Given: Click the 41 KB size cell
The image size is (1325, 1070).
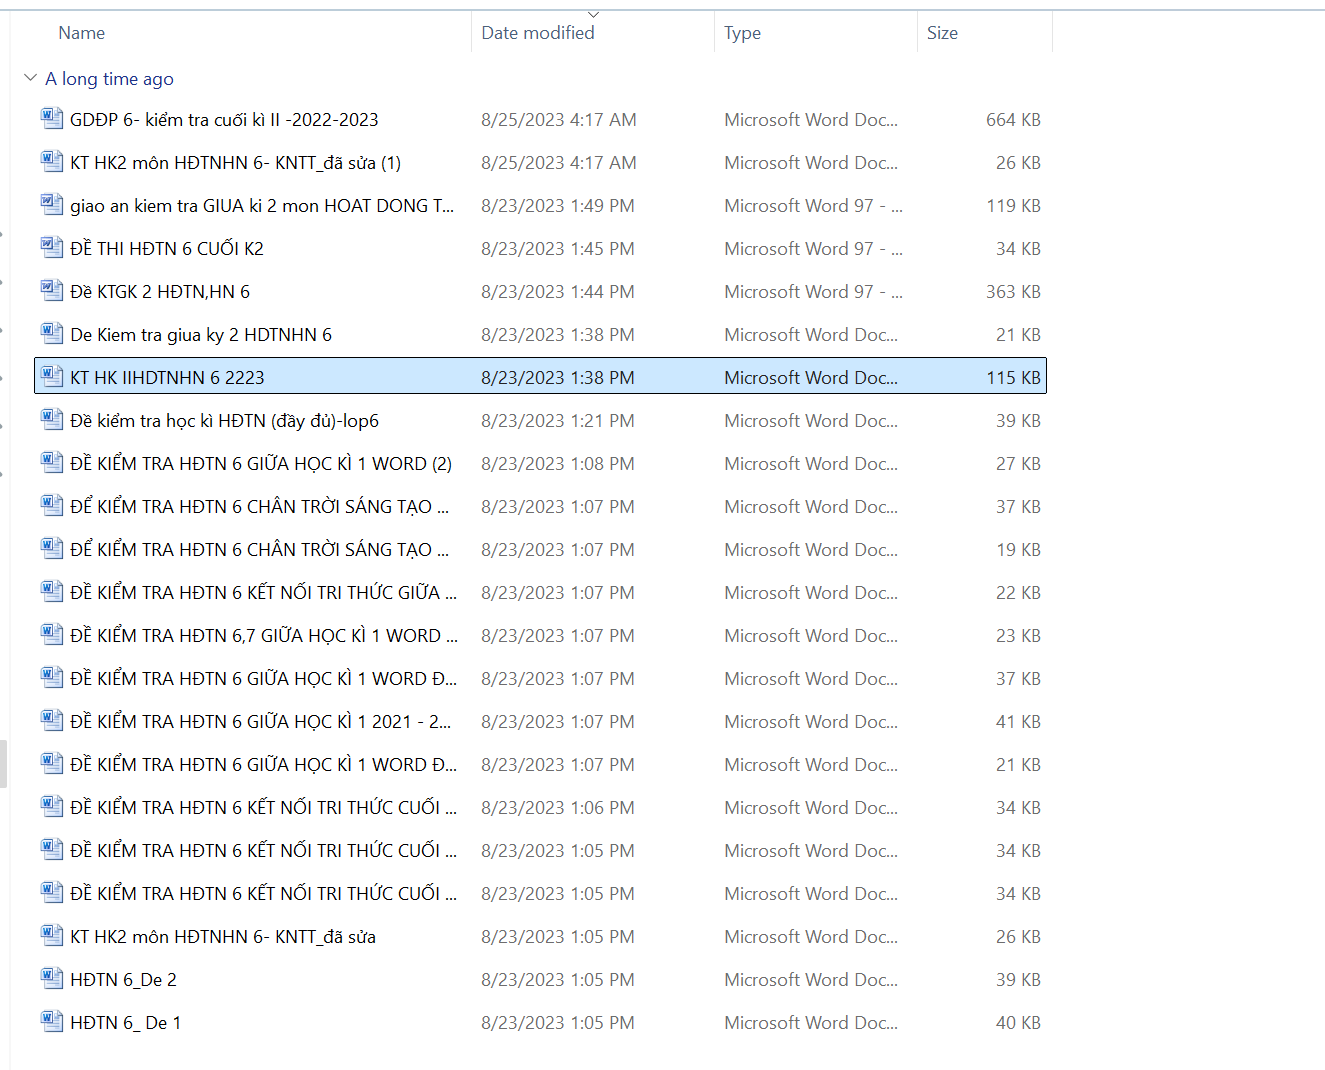Looking at the screenshot, I should 1018,722.
